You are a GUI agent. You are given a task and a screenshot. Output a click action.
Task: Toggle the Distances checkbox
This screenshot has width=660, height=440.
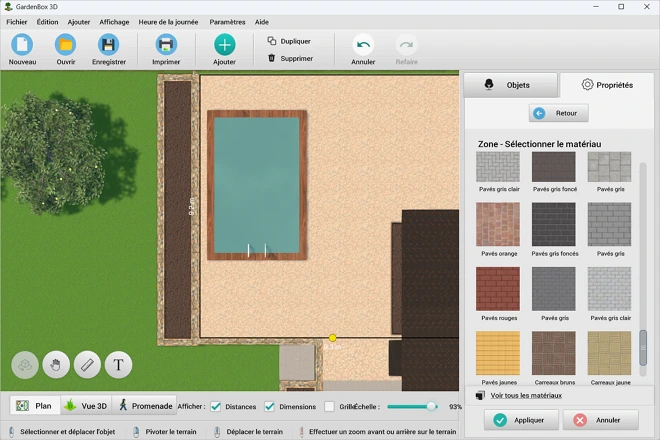pyautogui.click(x=216, y=407)
